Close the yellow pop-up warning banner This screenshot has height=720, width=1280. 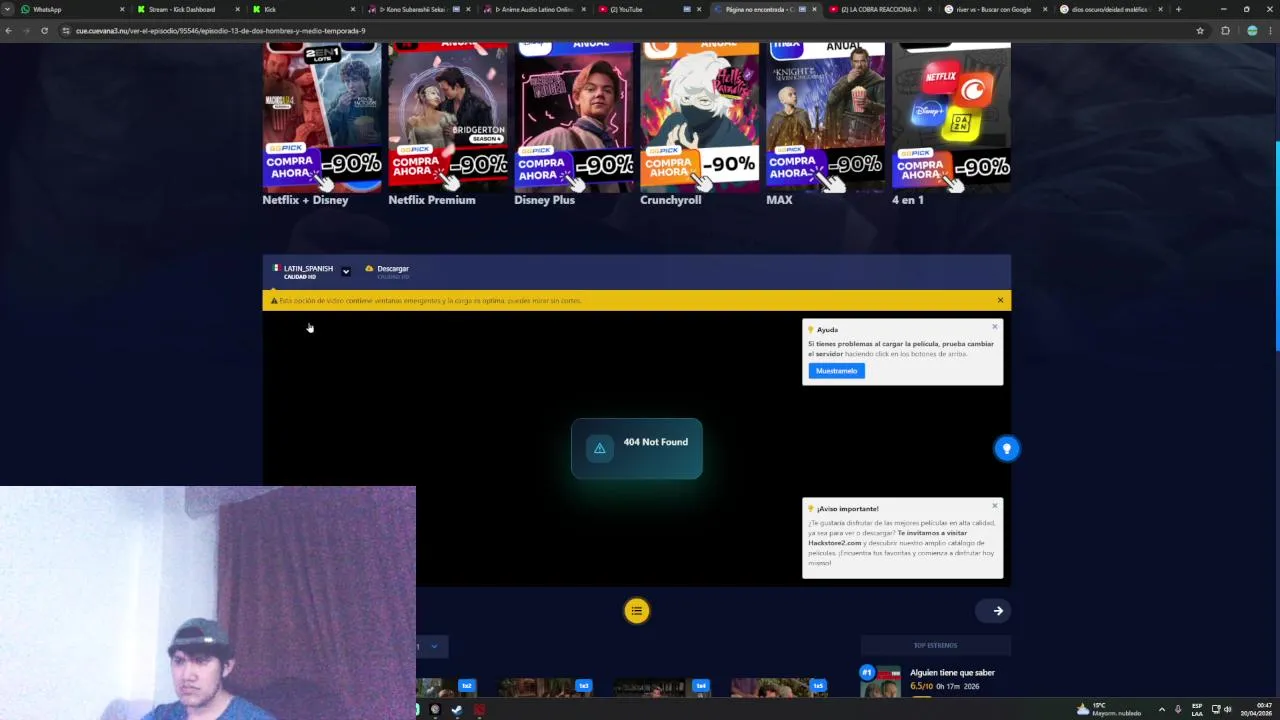[x=1000, y=300]
